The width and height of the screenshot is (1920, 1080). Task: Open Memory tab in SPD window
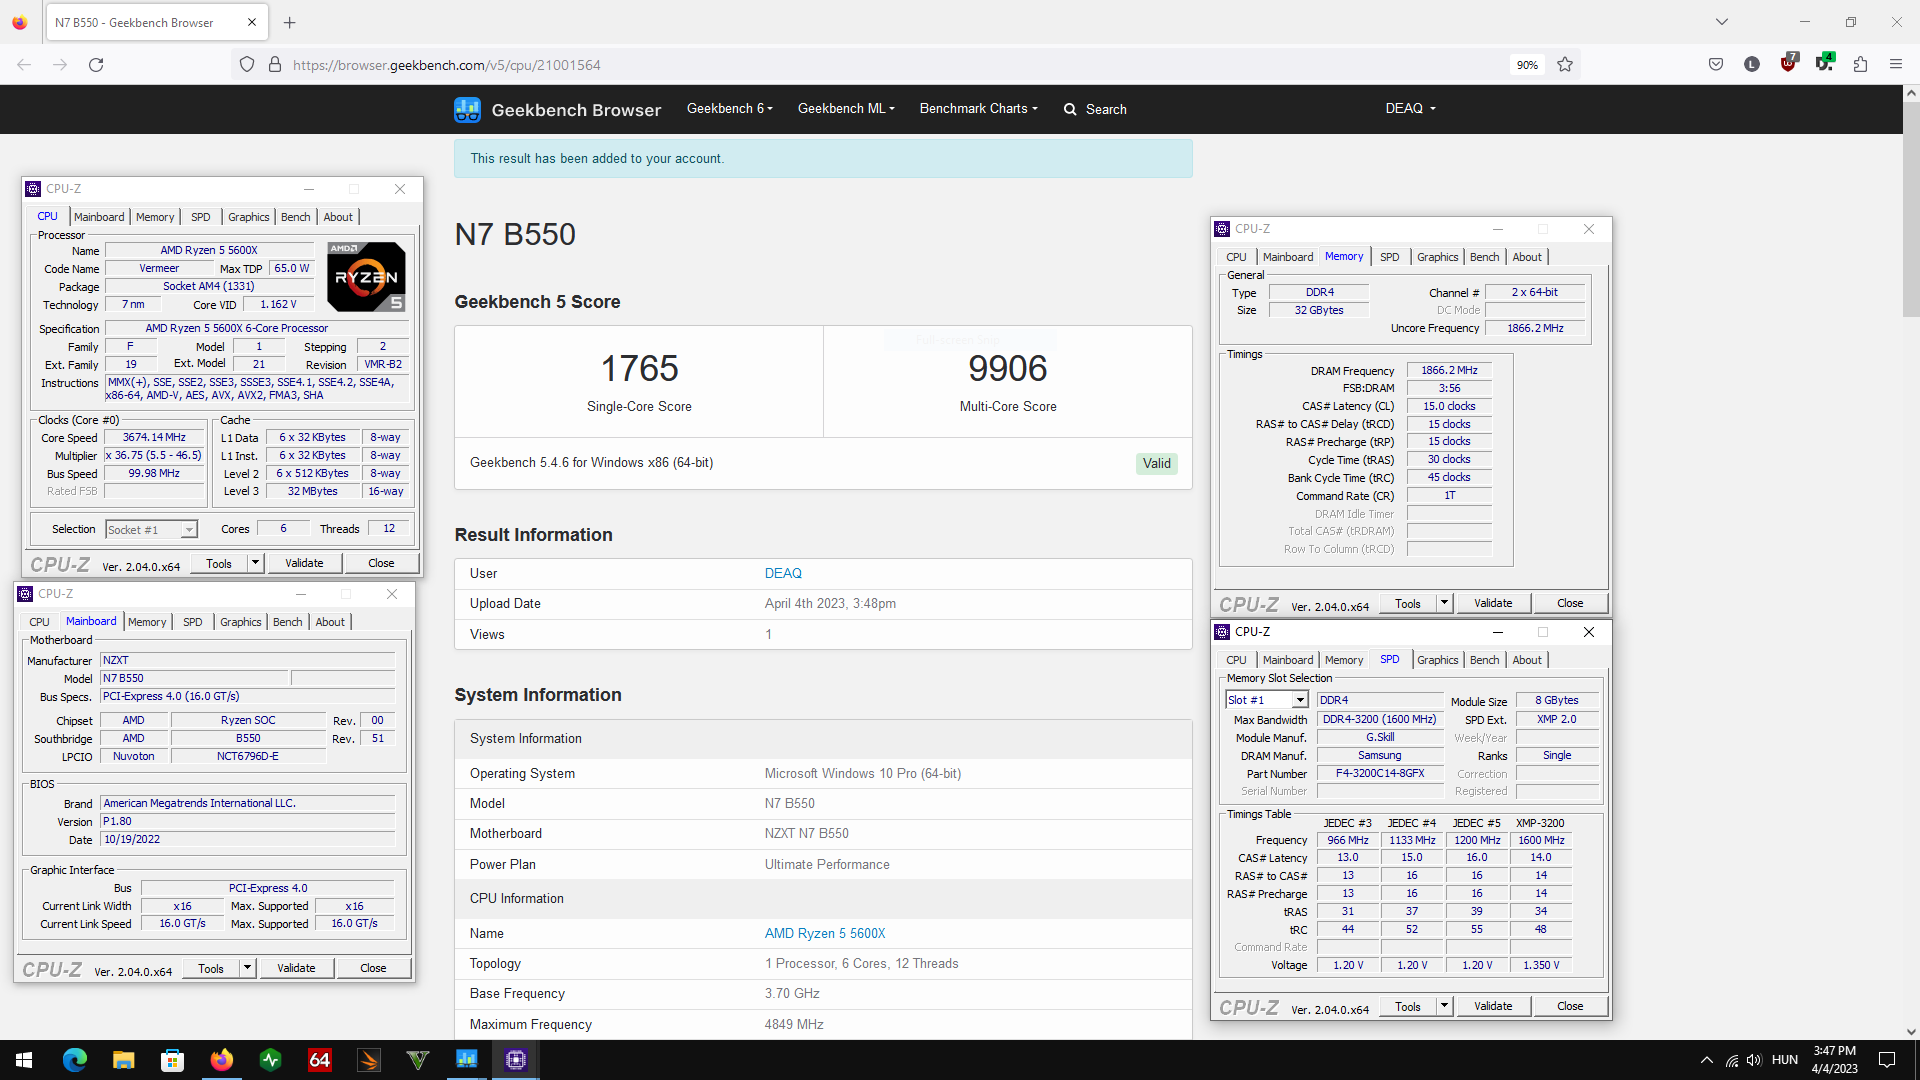point(1343,660)
